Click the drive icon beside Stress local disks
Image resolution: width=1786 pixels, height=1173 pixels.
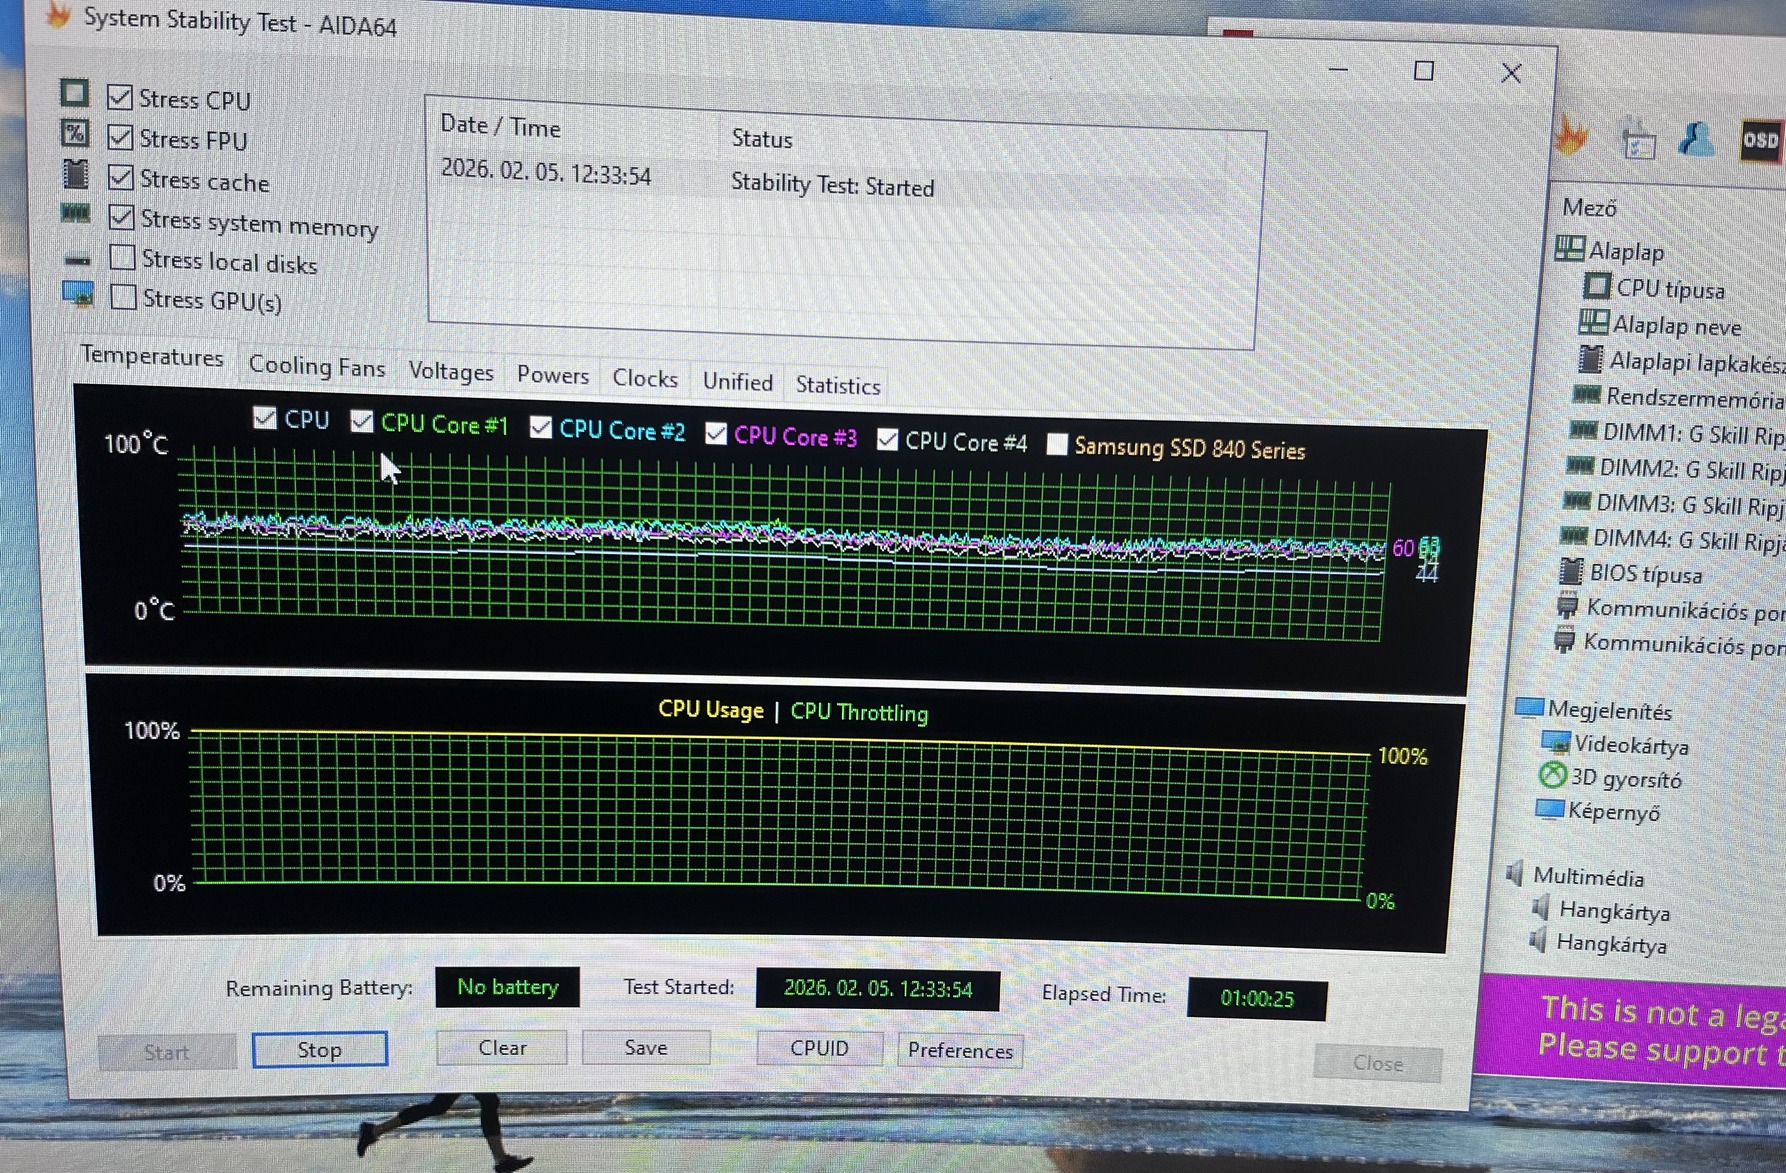point(77,260)
